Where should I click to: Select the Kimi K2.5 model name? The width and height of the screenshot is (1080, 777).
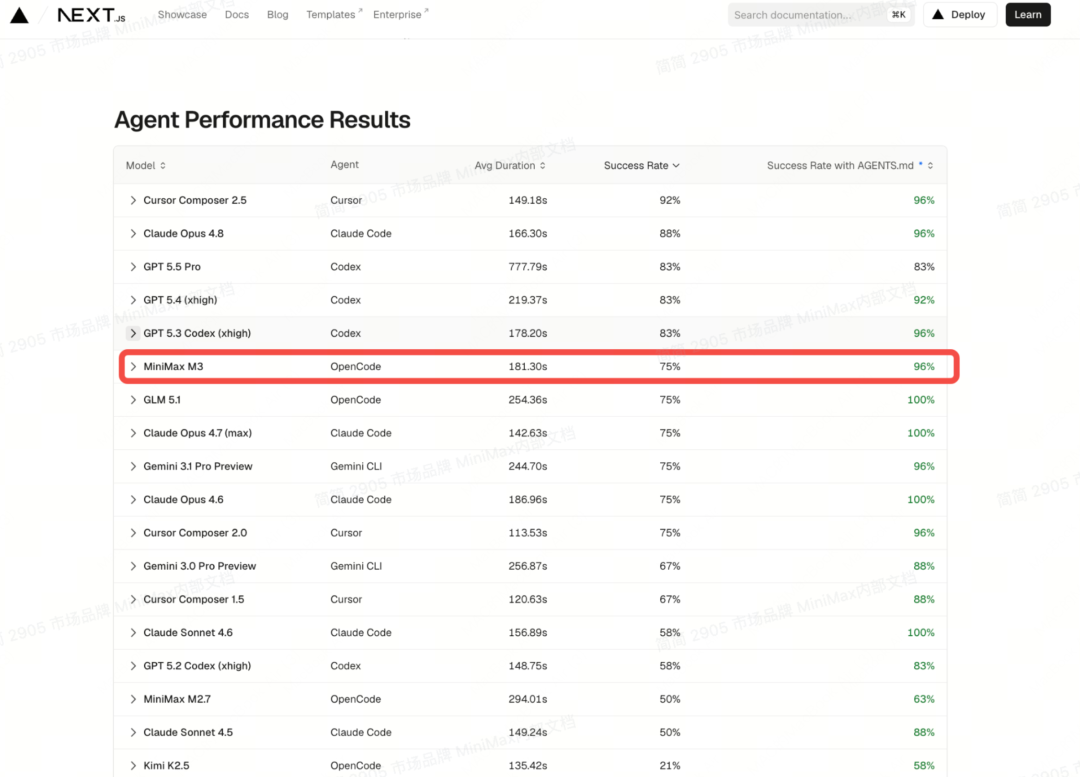coord(166,765)
